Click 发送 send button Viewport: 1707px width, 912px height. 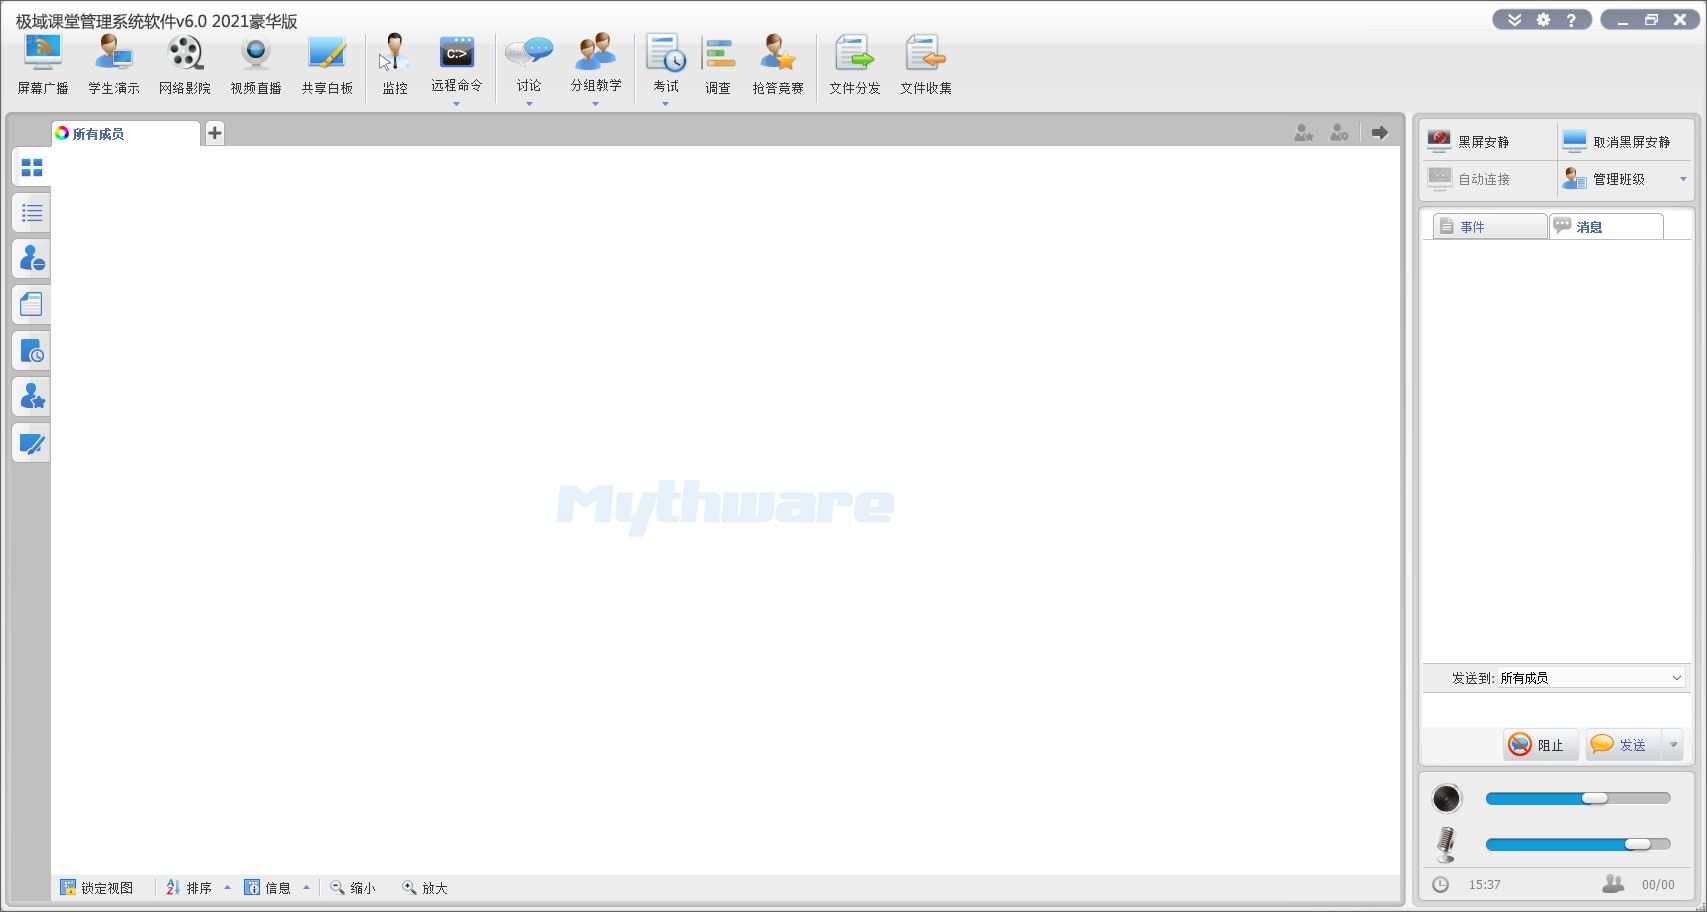pos(1623,745)
